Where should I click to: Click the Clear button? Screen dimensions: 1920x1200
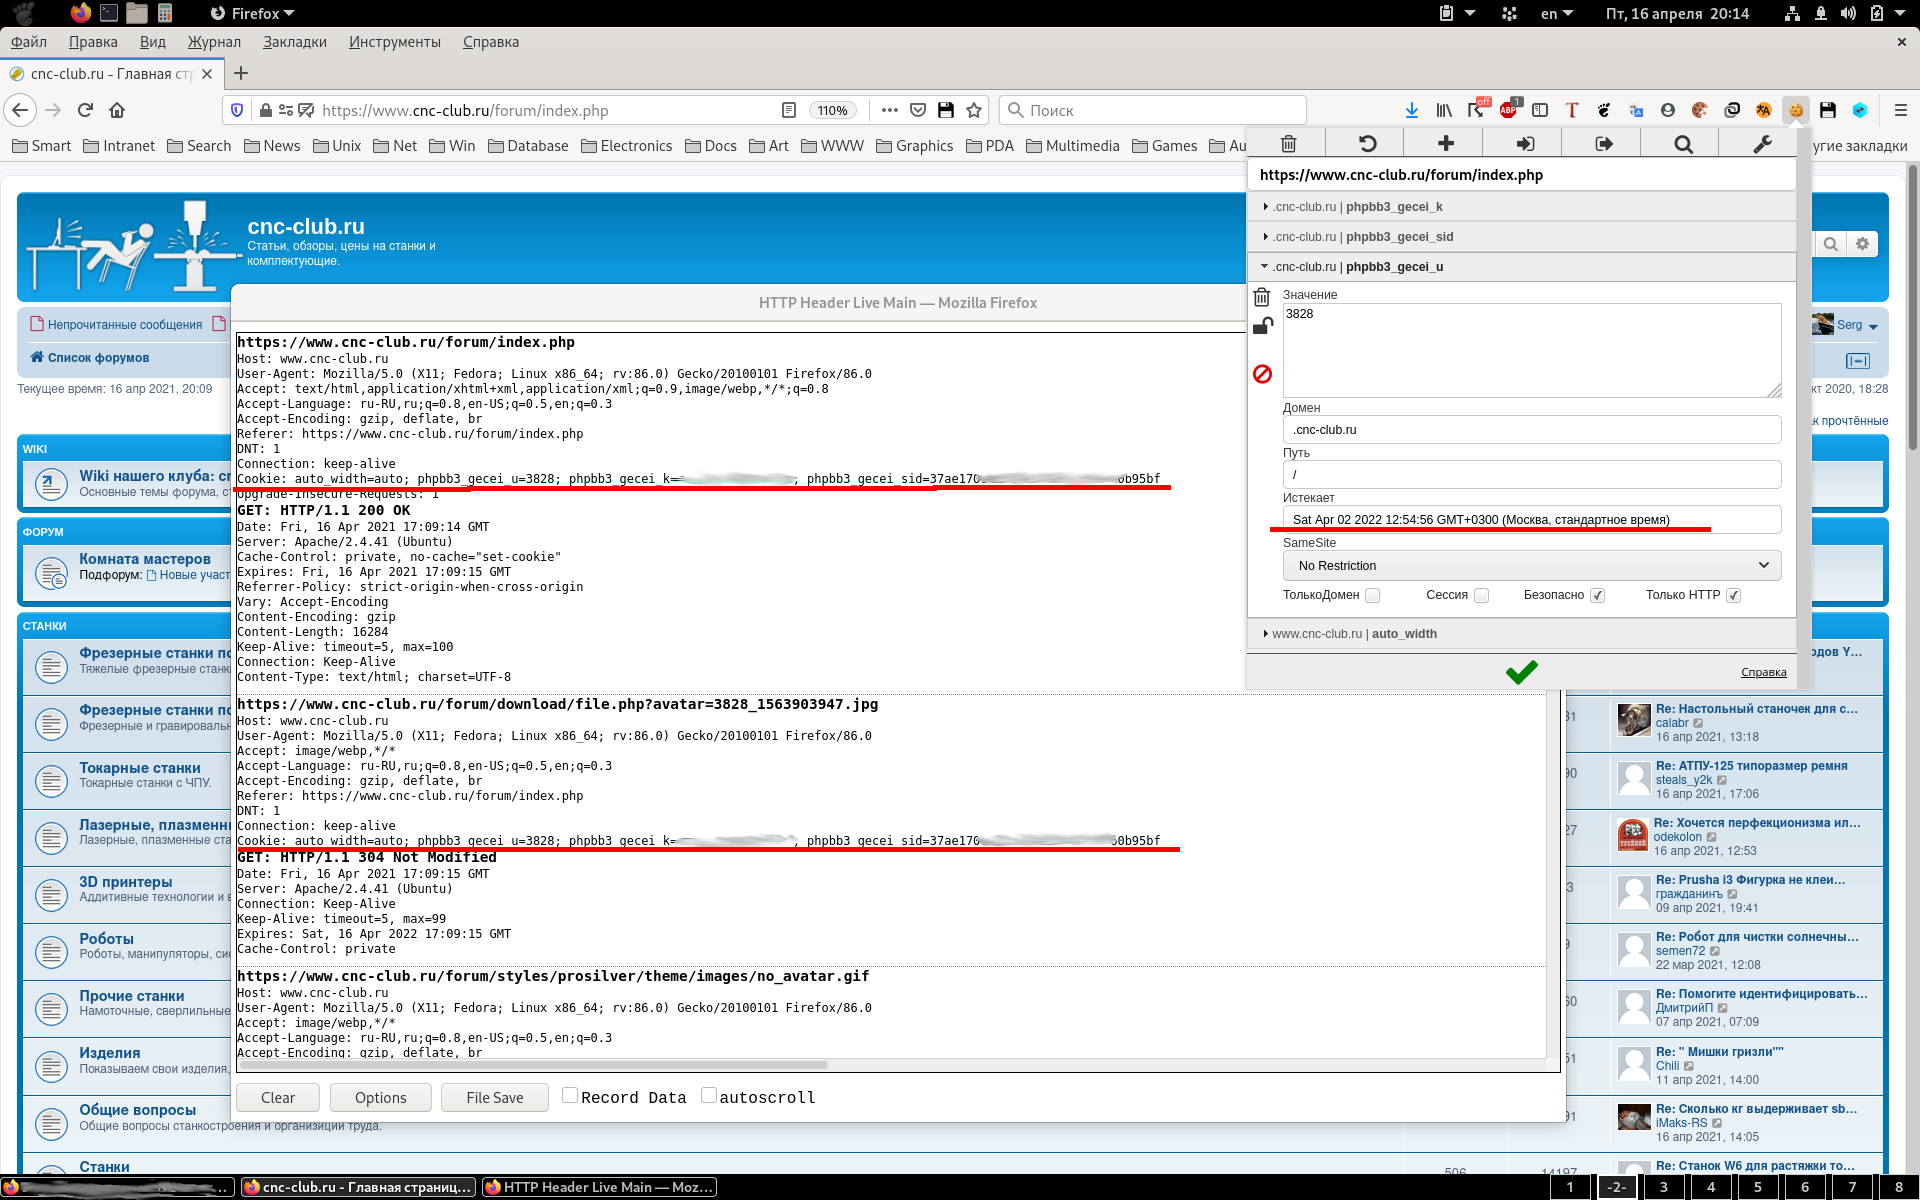point(278,1097)
